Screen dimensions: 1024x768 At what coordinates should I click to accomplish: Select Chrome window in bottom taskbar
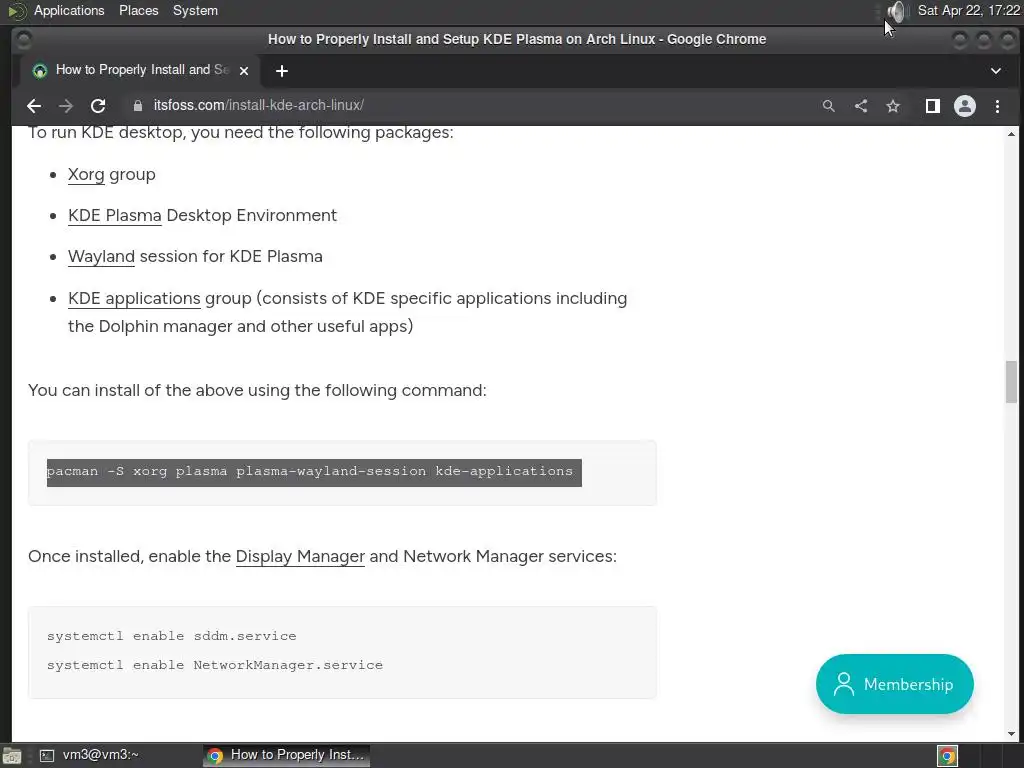point(286,755)
